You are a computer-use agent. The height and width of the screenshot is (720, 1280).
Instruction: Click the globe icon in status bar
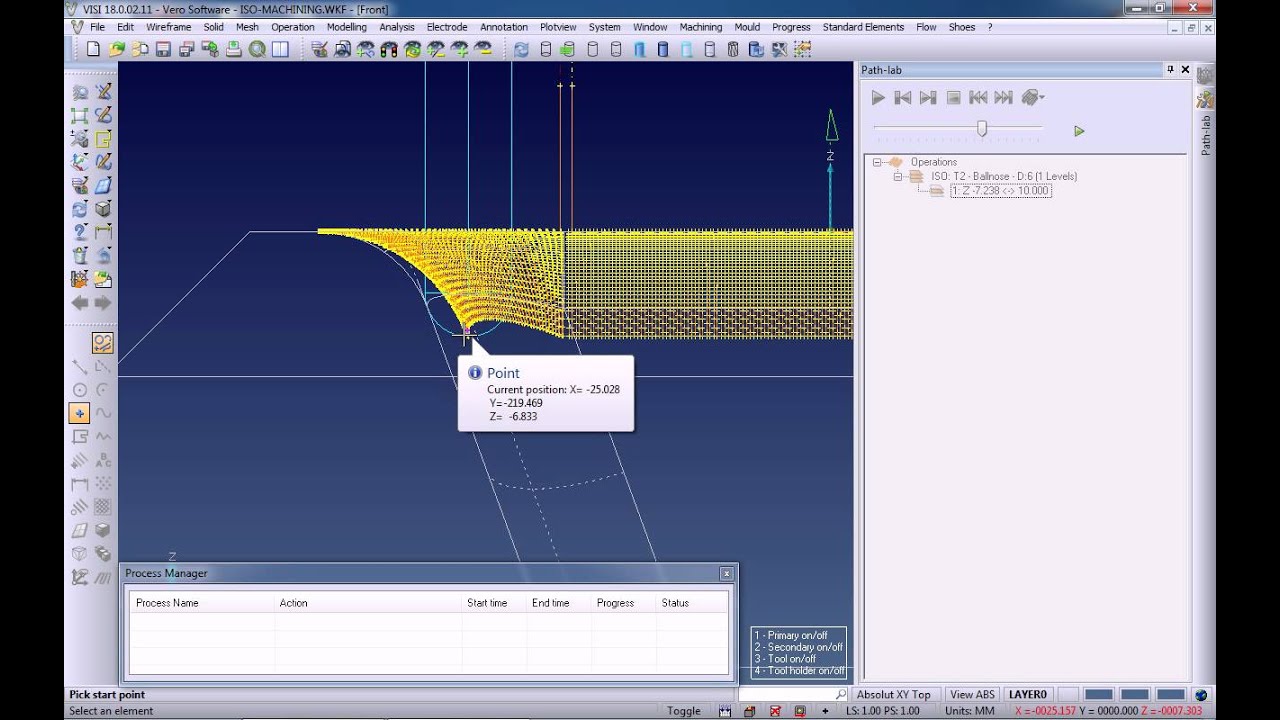point(1201,694)
